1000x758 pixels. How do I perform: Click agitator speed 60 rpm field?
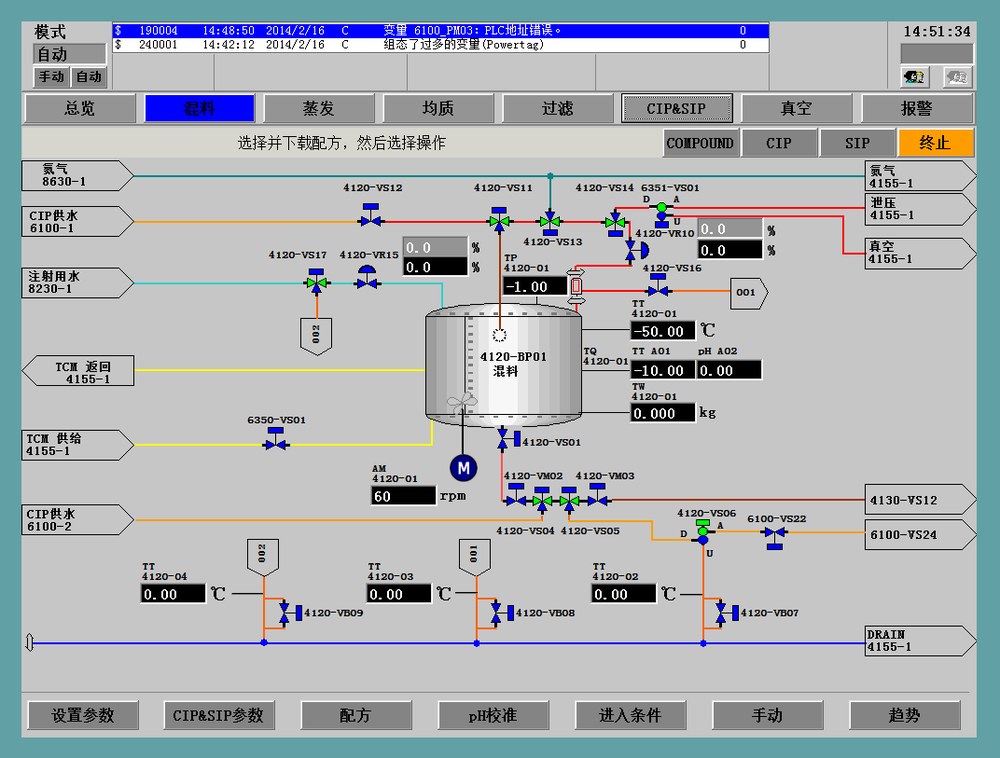pos(403,496)
